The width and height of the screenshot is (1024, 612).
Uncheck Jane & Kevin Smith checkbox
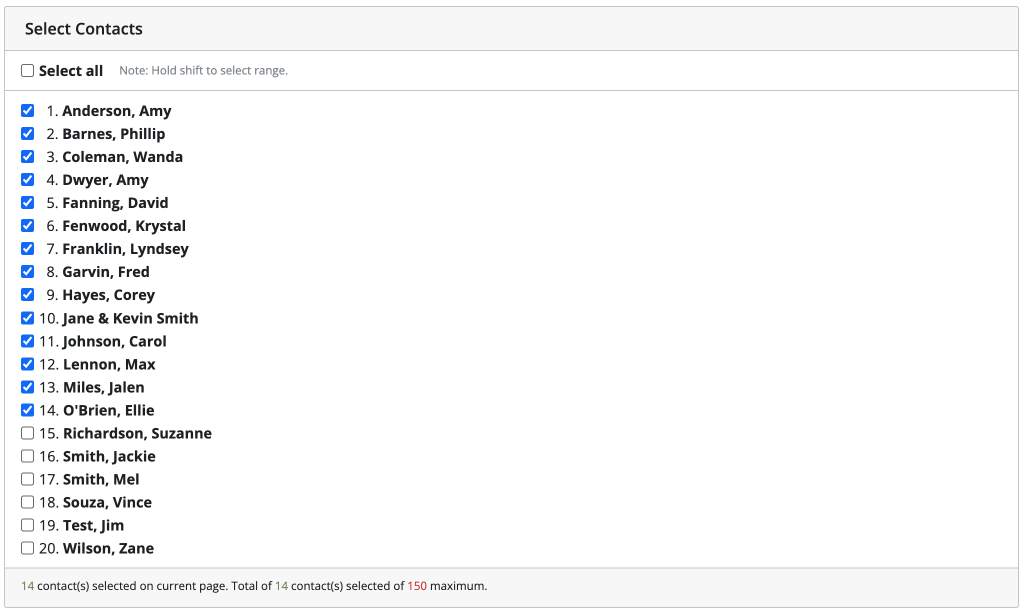28,318
